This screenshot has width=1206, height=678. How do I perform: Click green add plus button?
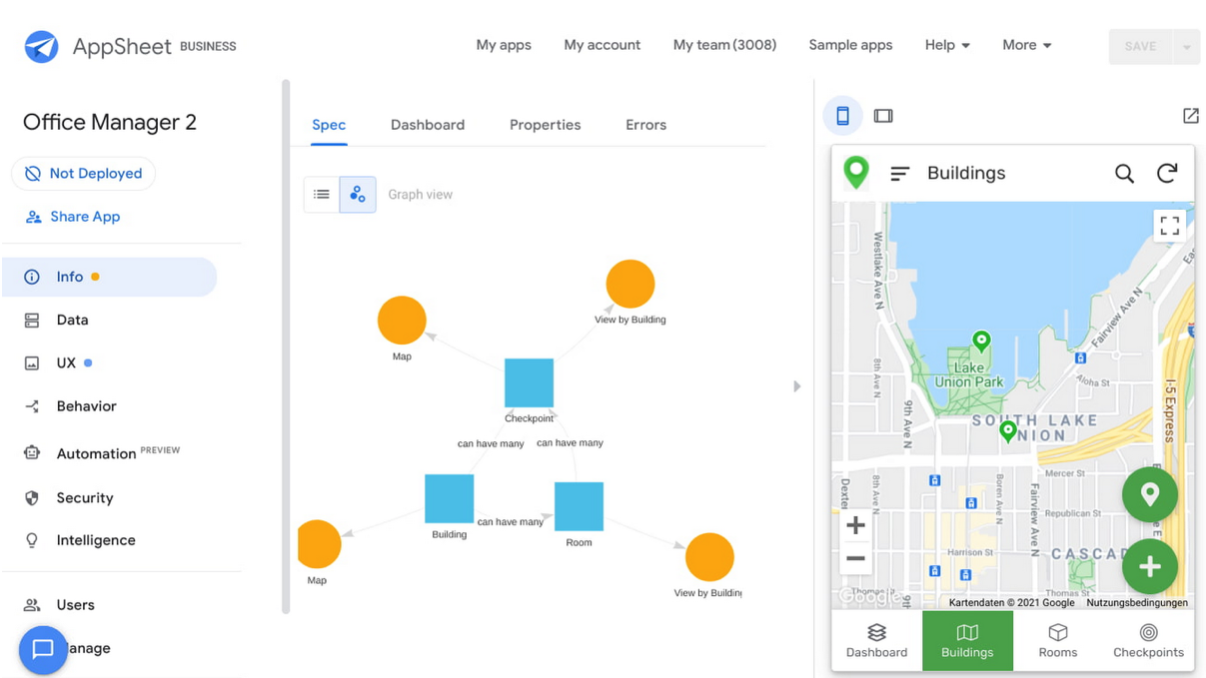[x=1150, y=566]
